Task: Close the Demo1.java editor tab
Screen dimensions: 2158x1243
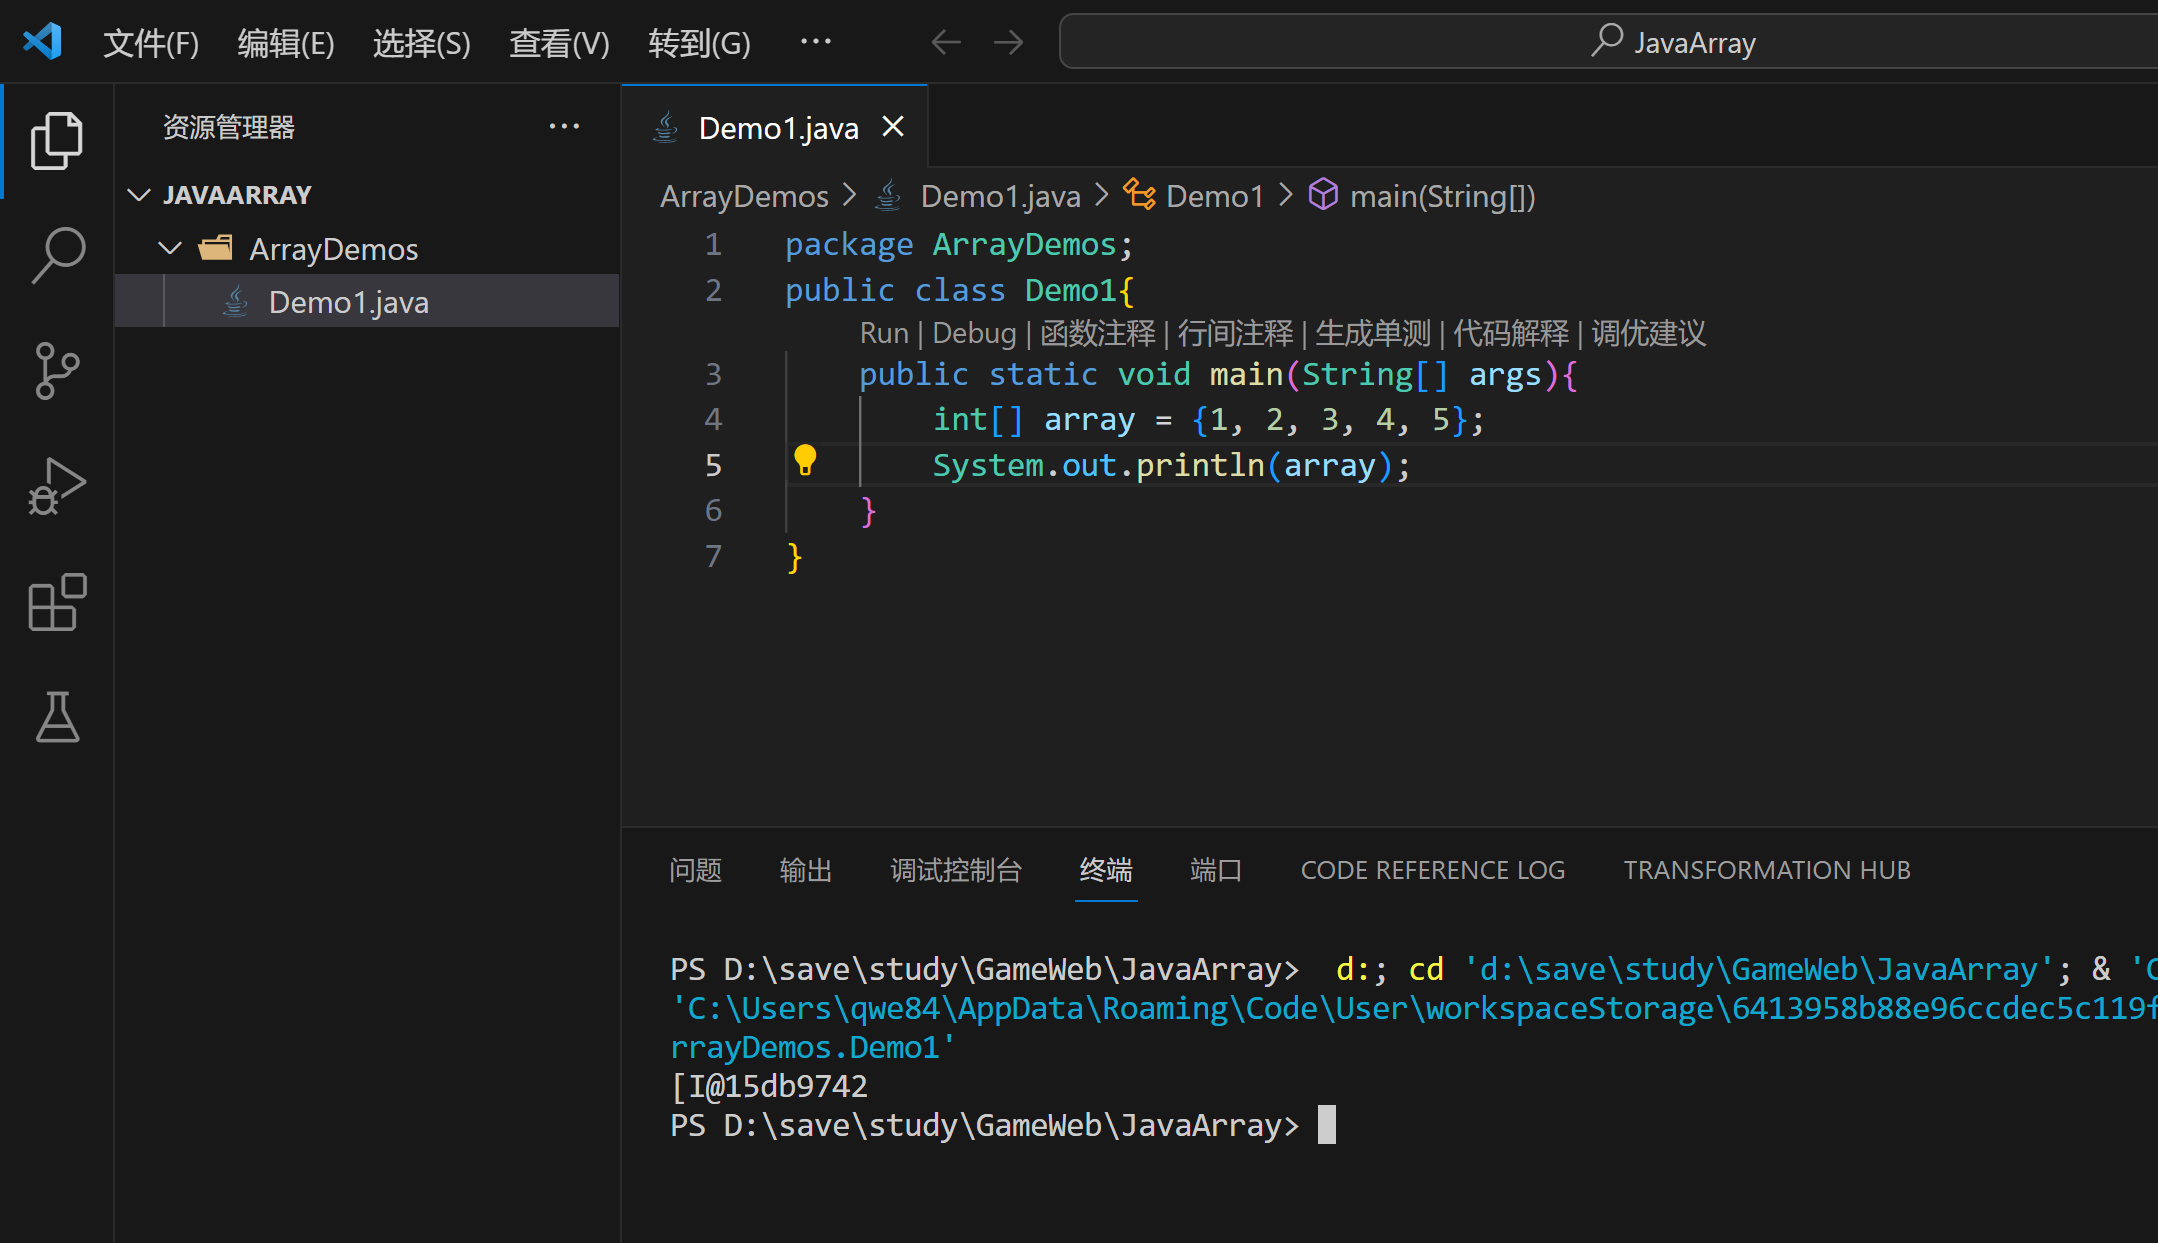Action: [893, 127]
